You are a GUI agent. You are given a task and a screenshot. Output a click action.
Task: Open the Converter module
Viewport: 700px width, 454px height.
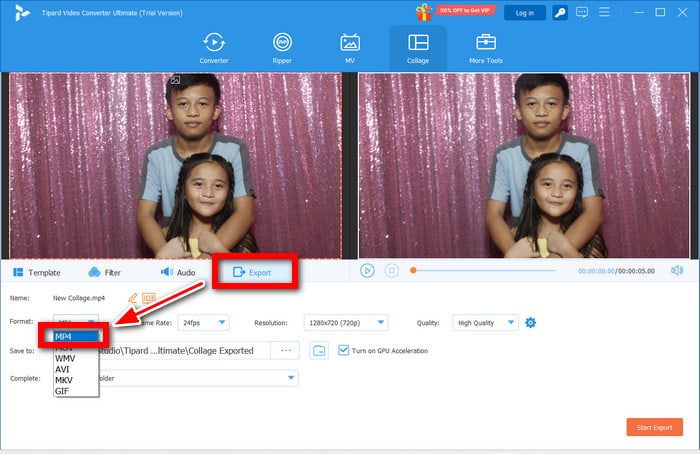pos(214,48)
